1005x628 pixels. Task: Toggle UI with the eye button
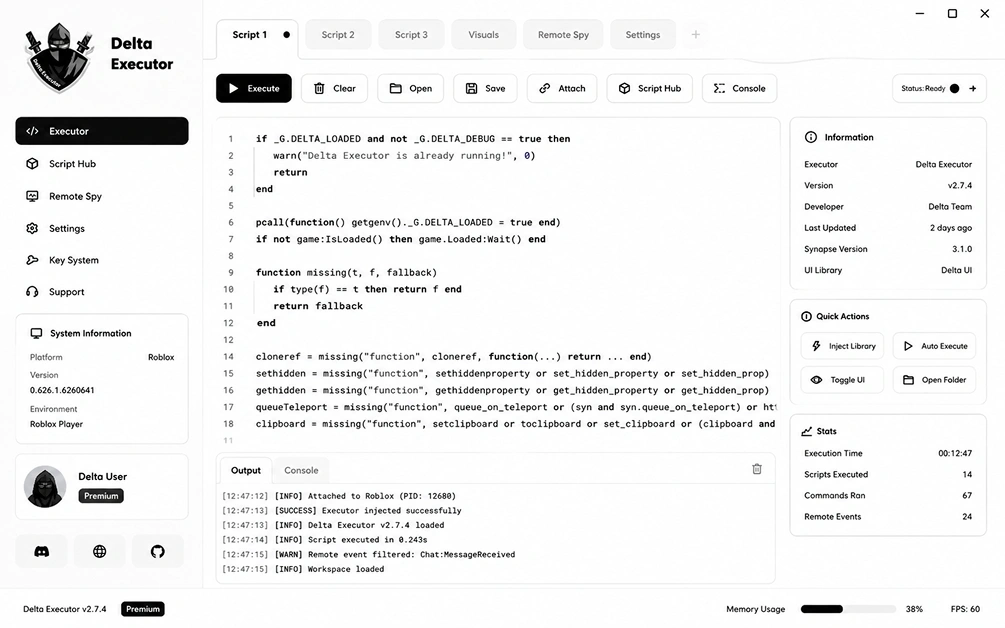842,380
